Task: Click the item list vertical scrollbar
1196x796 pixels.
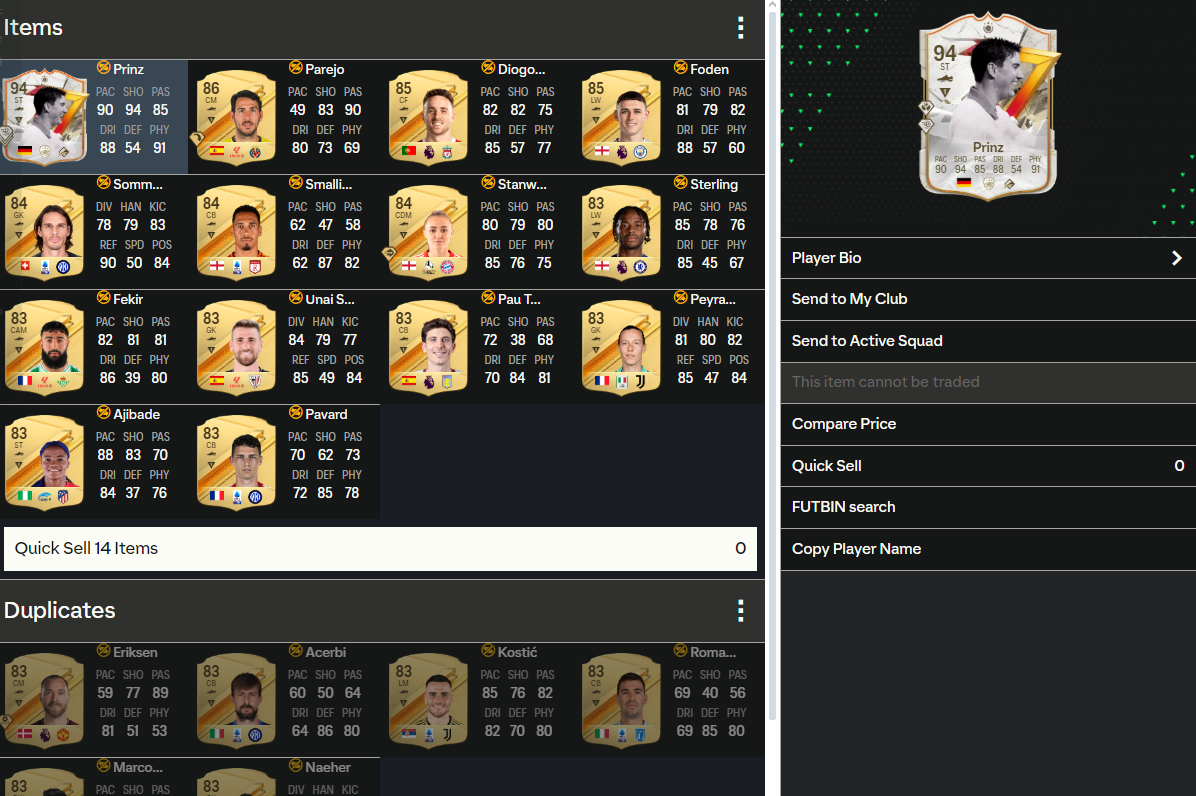Action: [x=772, y=366]
